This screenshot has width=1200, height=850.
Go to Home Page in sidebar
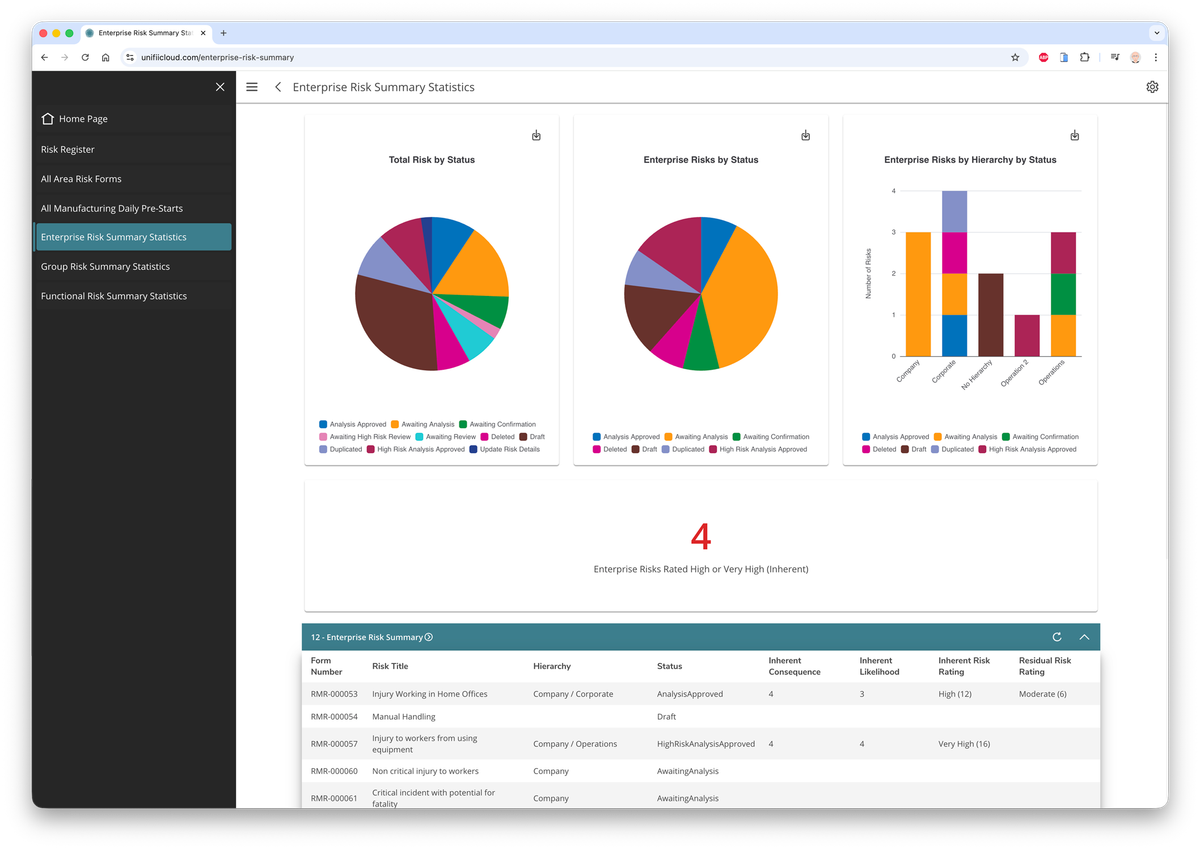(x=82, y=119)
